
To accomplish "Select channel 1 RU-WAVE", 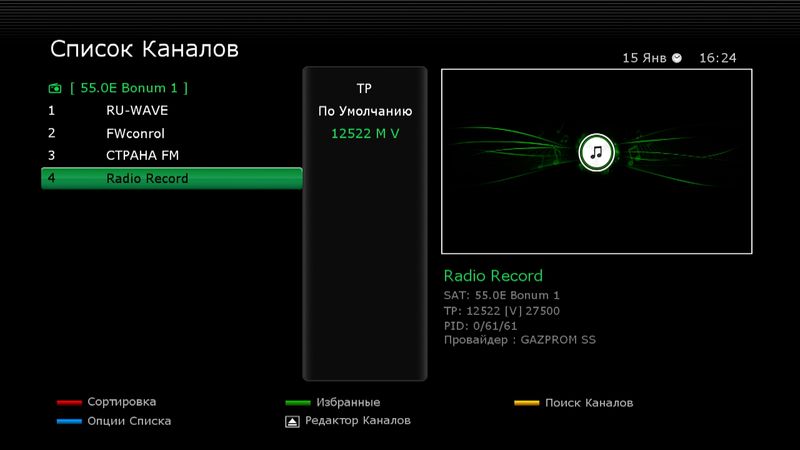I will 136,111.
